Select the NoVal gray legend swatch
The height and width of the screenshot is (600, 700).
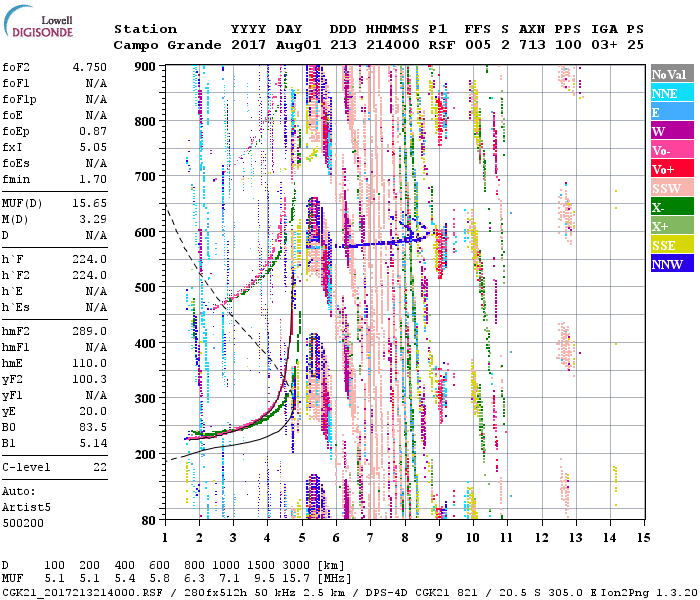[x=671, y=74]
